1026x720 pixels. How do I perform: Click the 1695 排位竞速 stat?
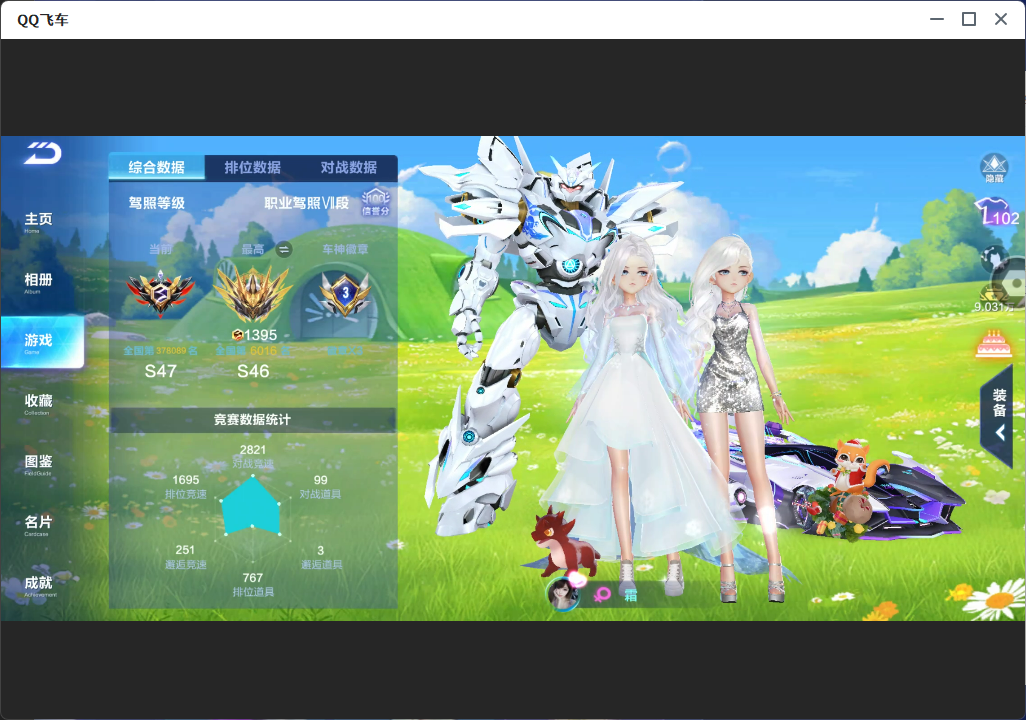(186, 486)
